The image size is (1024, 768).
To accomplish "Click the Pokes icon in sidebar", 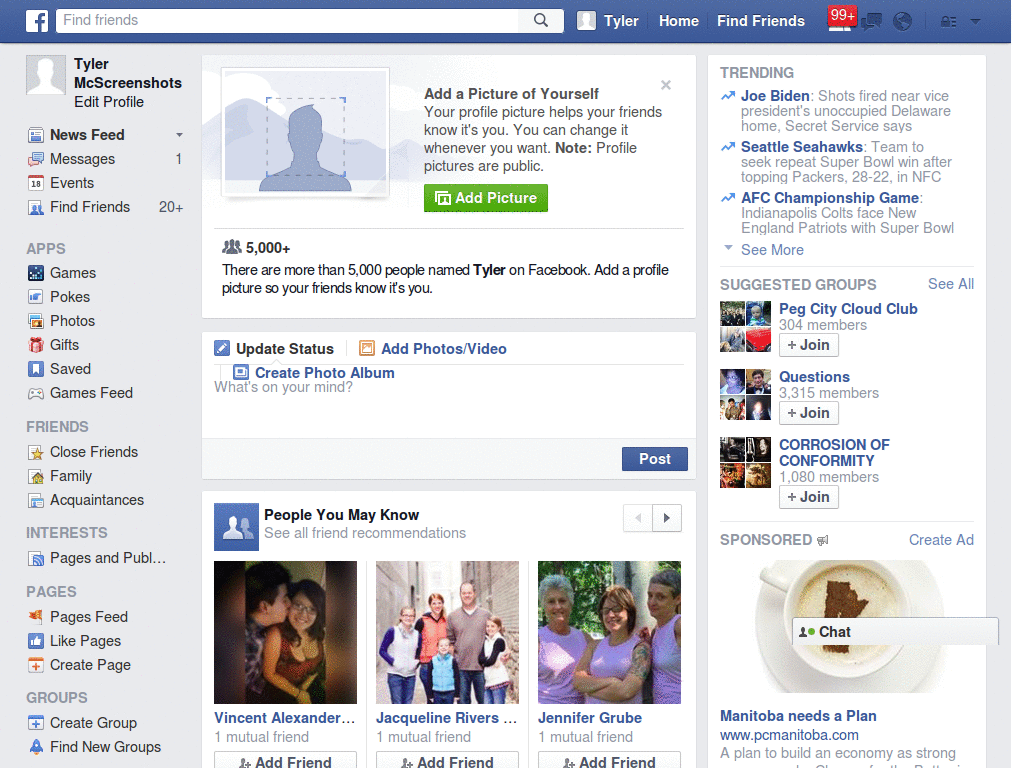I will point(36,297).
